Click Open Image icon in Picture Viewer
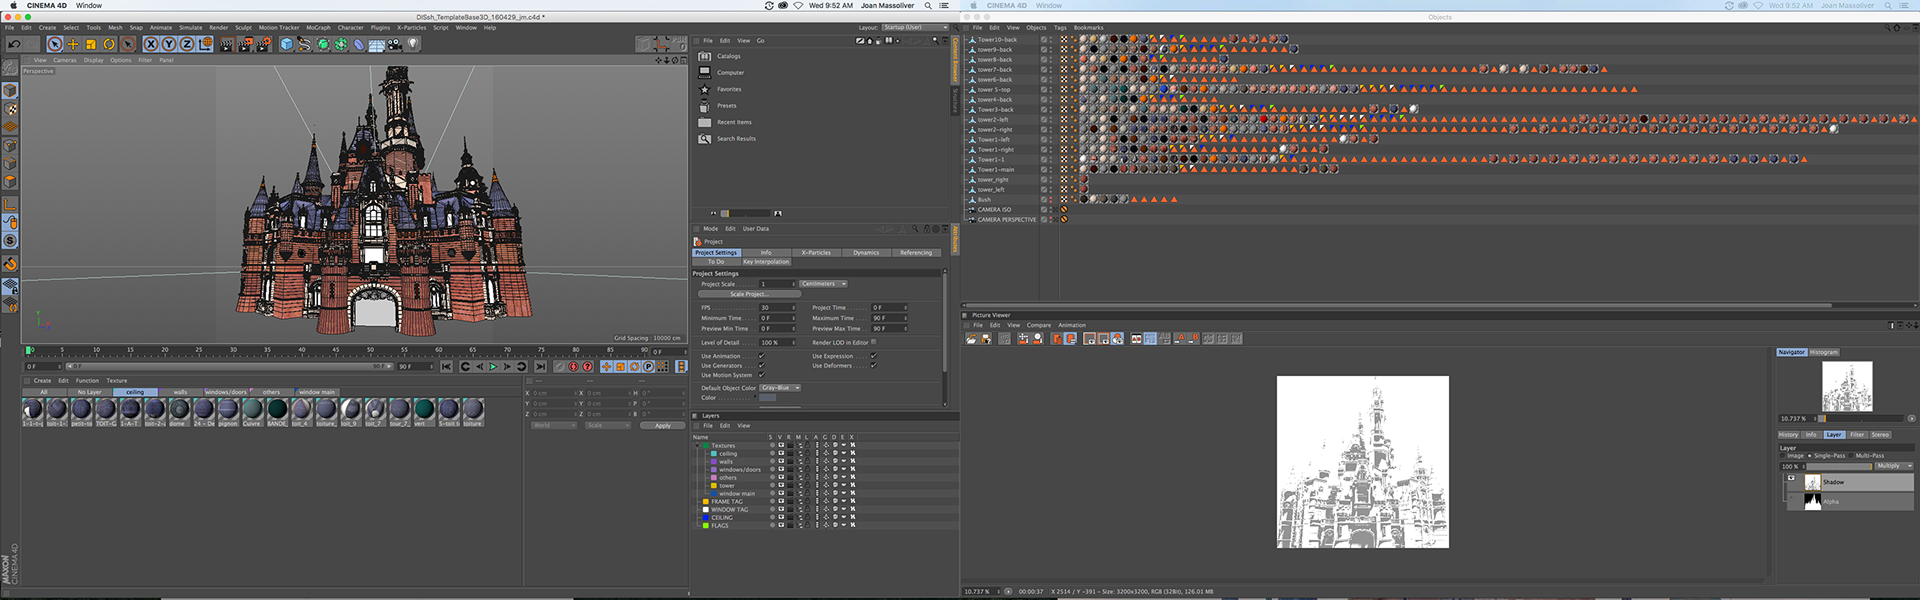 click(x=971, y=339)
